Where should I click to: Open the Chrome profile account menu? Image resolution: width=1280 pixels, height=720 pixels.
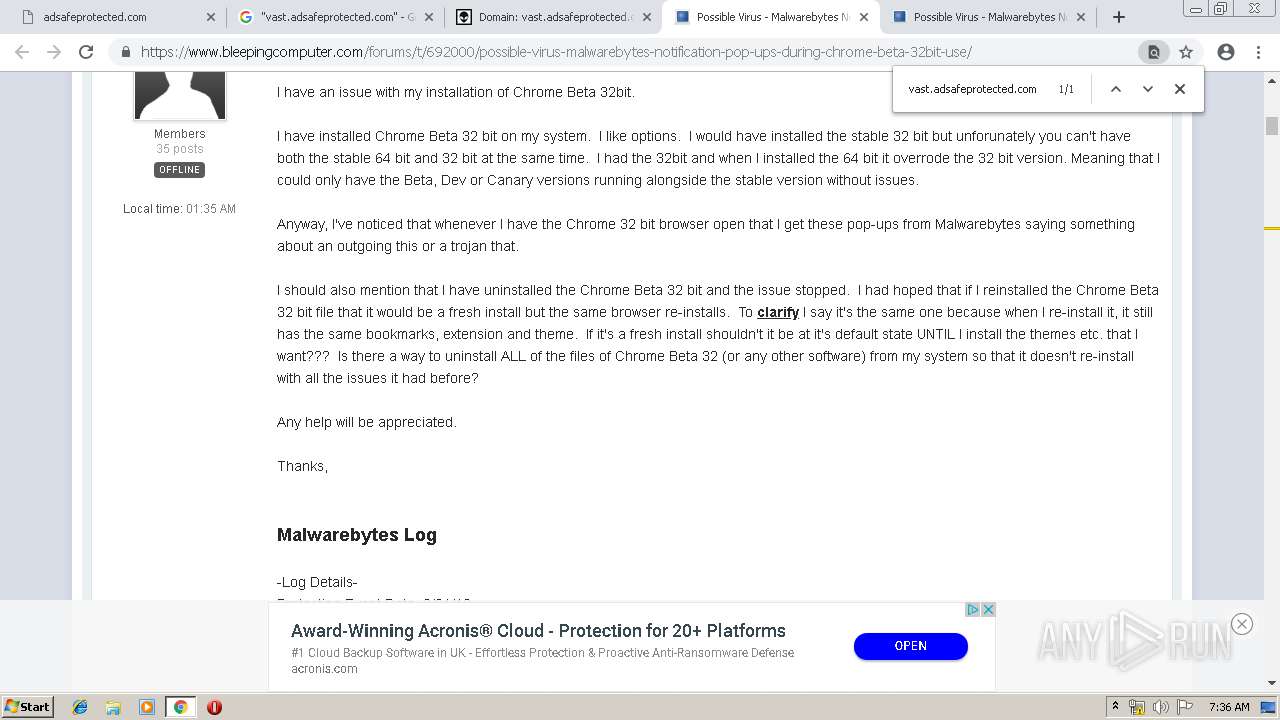pyautogui.click(x=1226, y=52)
